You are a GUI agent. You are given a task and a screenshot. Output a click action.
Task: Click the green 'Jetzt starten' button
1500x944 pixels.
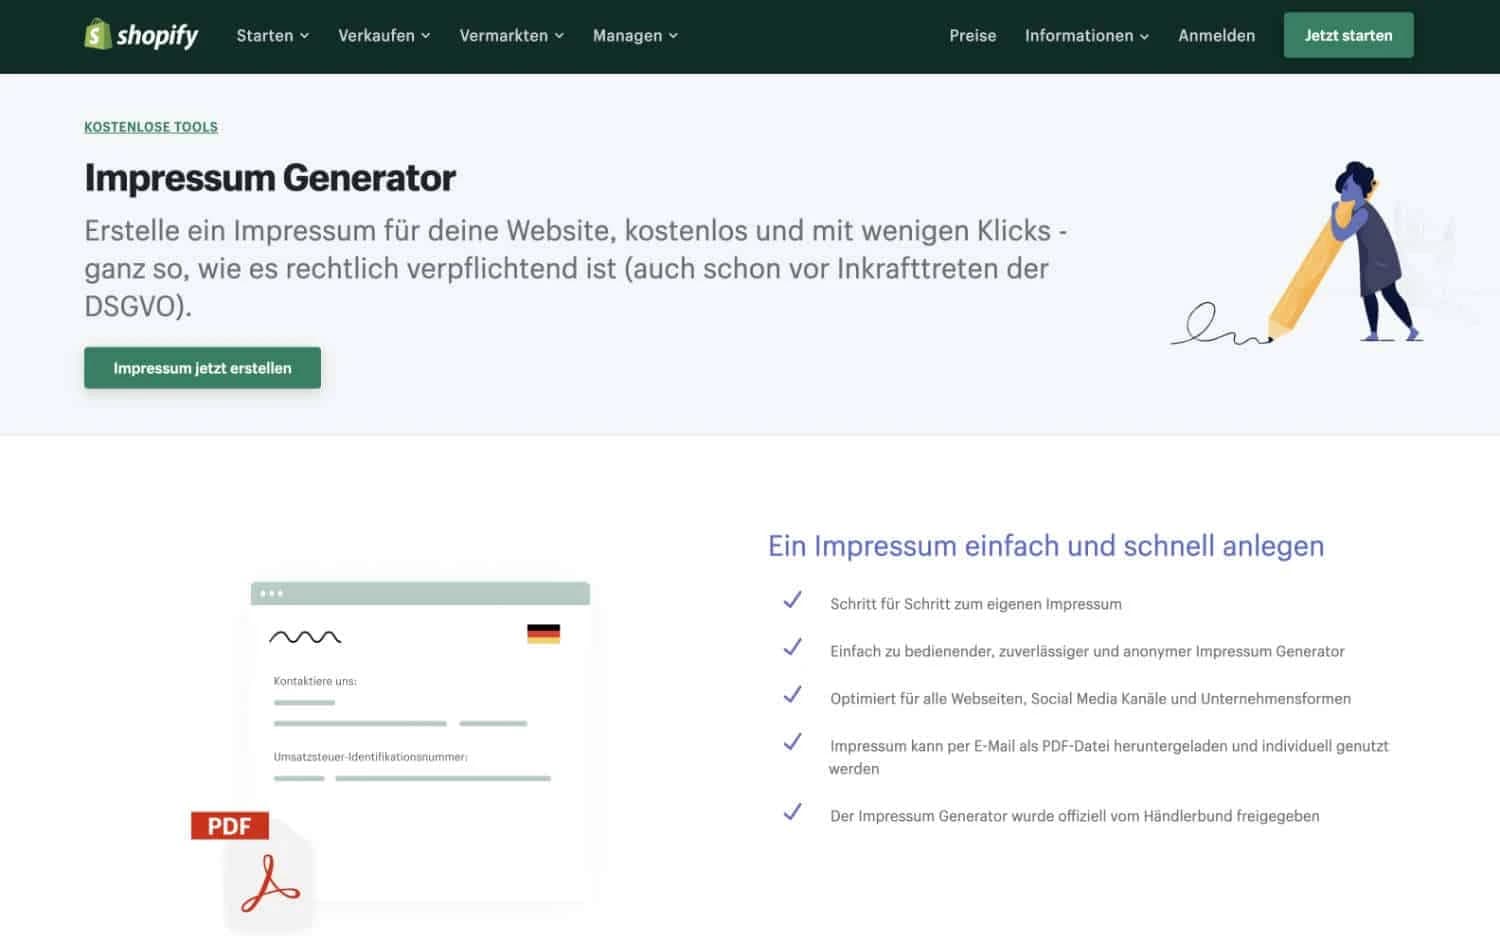1348,35
